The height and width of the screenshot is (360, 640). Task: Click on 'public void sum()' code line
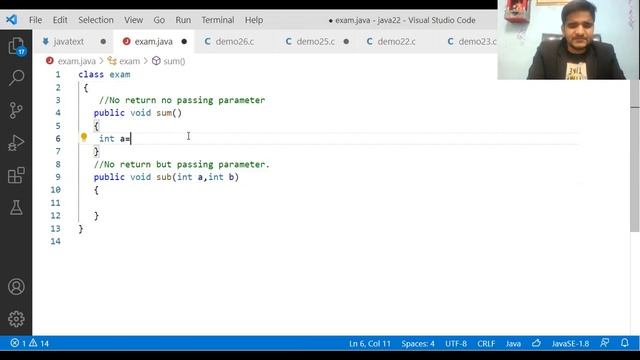coord(138,113)
